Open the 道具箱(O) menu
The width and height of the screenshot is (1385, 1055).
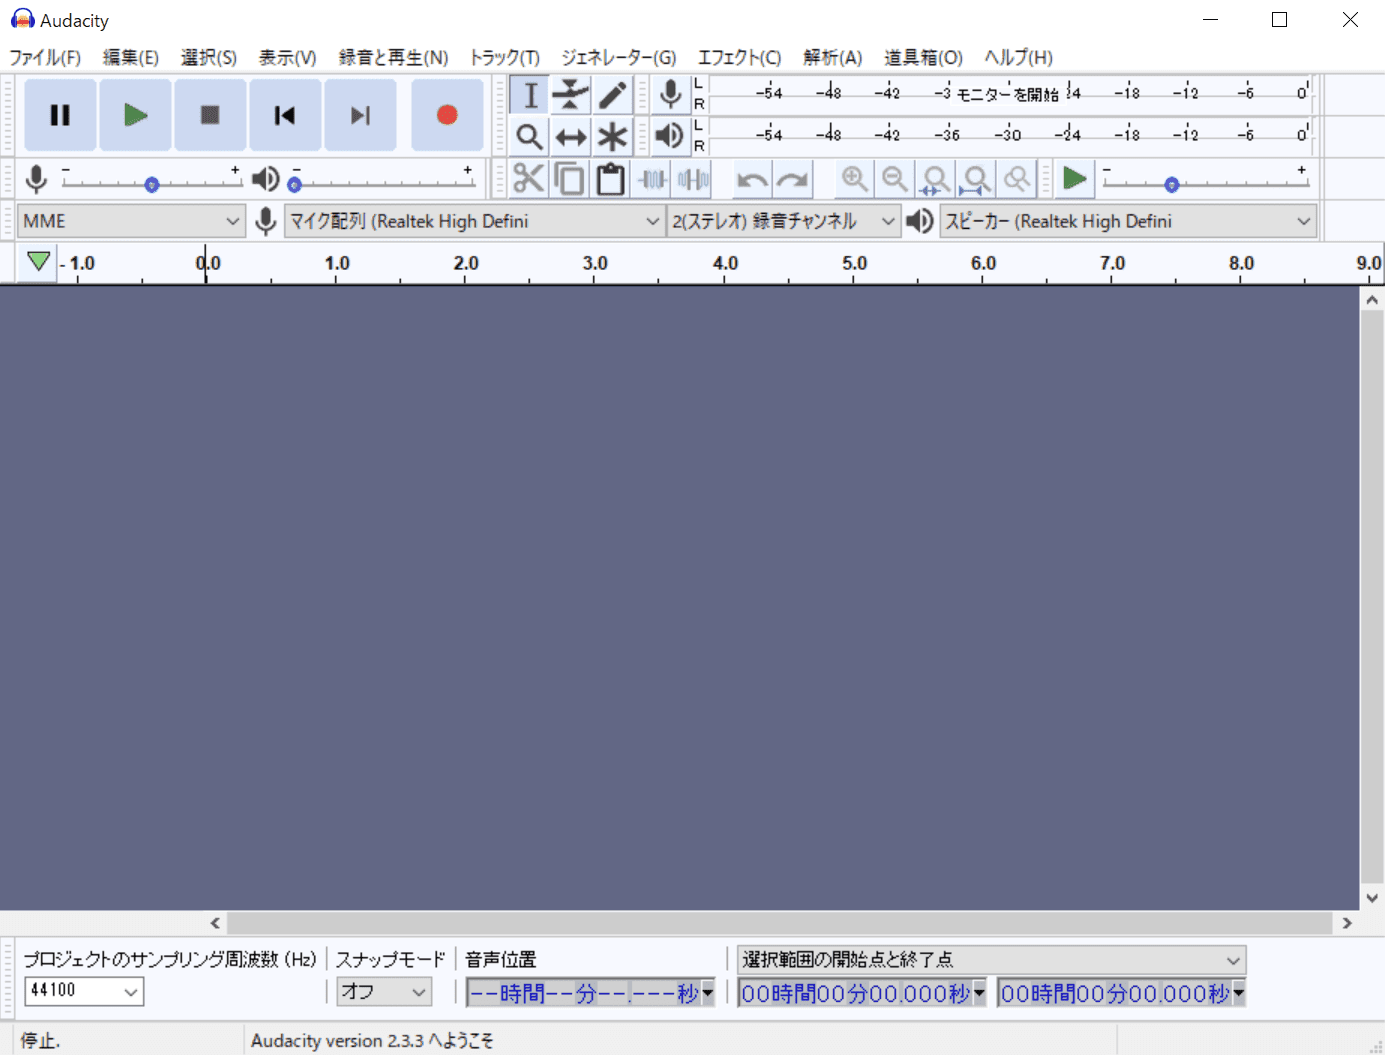(923, 58)
